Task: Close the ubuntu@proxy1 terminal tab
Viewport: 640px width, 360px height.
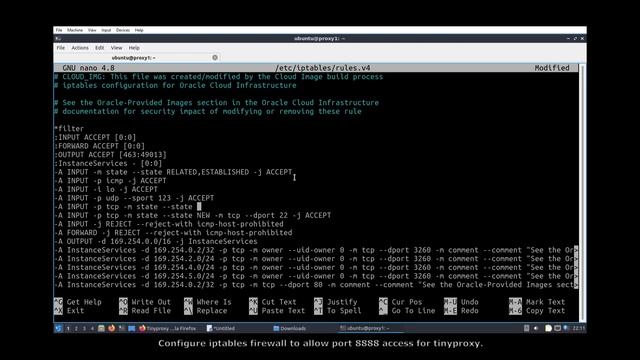Action: [215, 58]
